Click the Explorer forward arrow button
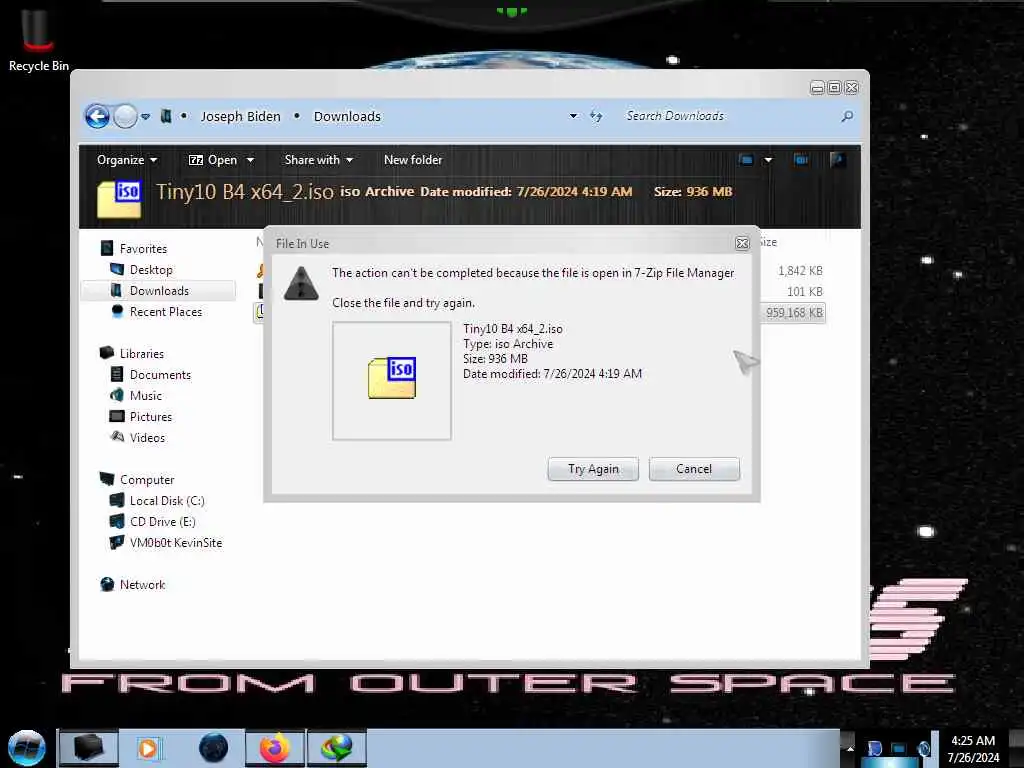 (x=125, y=117)
